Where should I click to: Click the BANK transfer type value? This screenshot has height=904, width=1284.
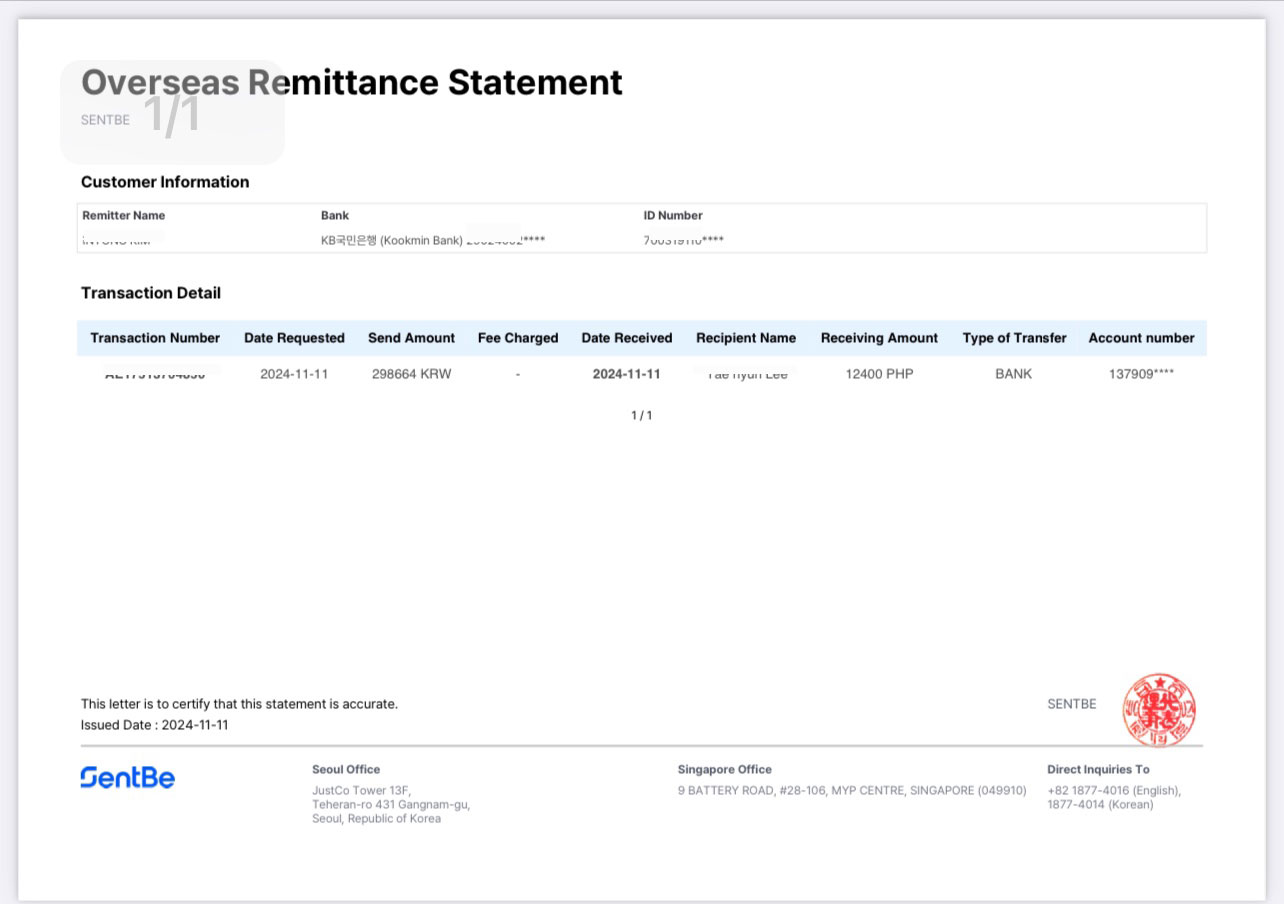tap(1014, 374)
